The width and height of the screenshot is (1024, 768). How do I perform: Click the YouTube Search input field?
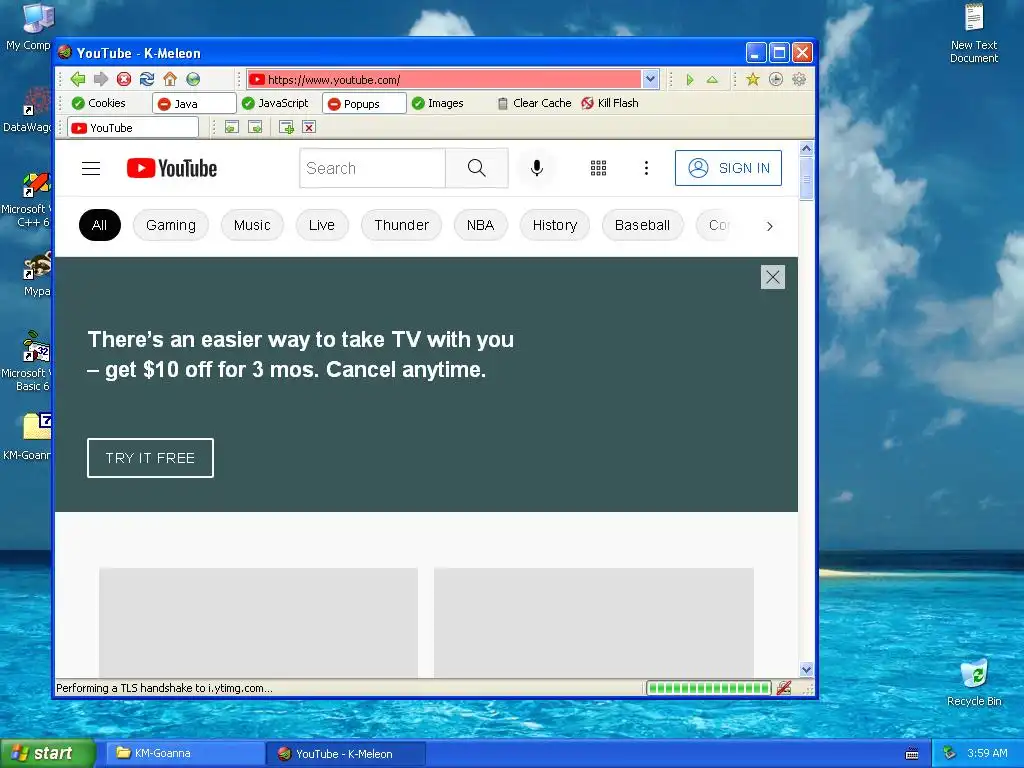(x=373, y=168)
